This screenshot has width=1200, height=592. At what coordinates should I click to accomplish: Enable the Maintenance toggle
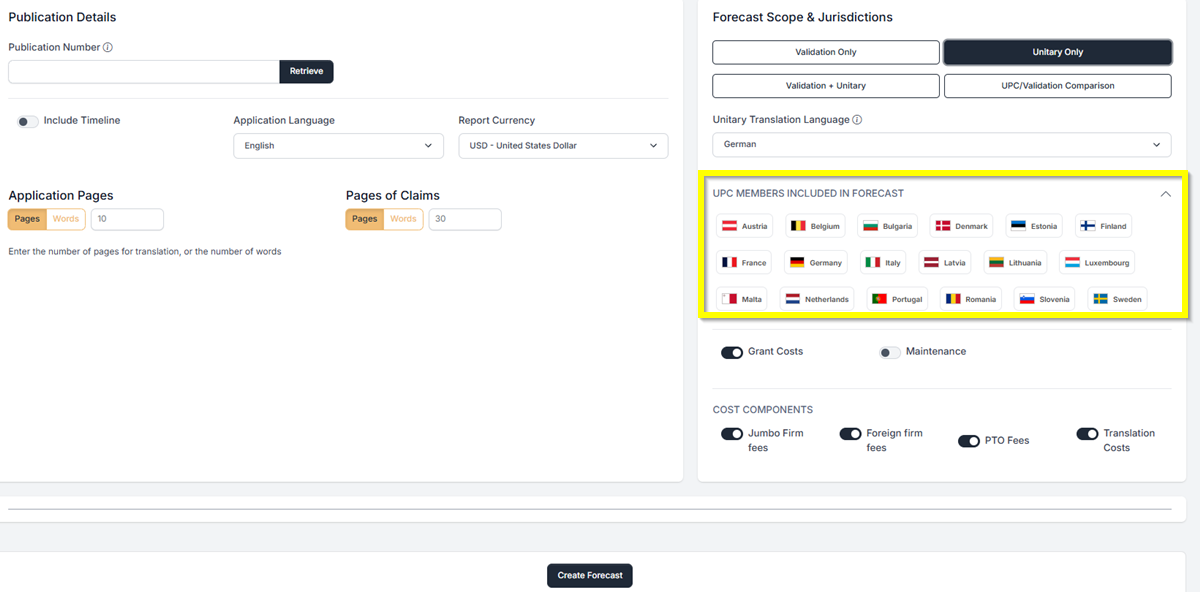[890, 352]
